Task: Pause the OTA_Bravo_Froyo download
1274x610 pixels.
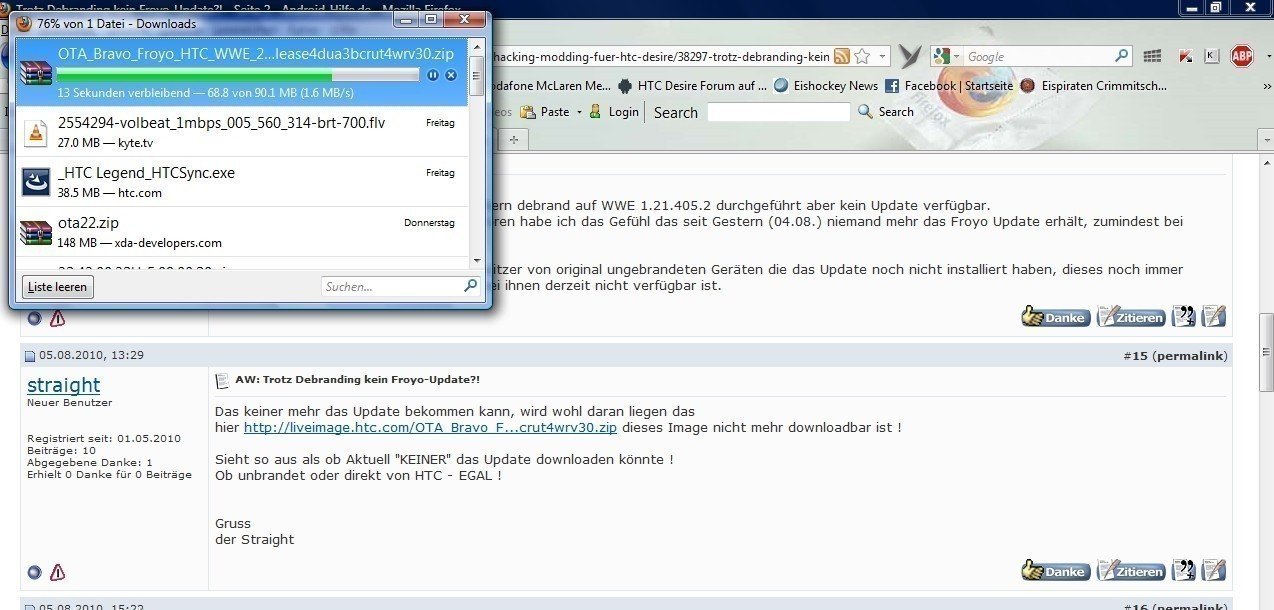Action: tap(433, 75)
